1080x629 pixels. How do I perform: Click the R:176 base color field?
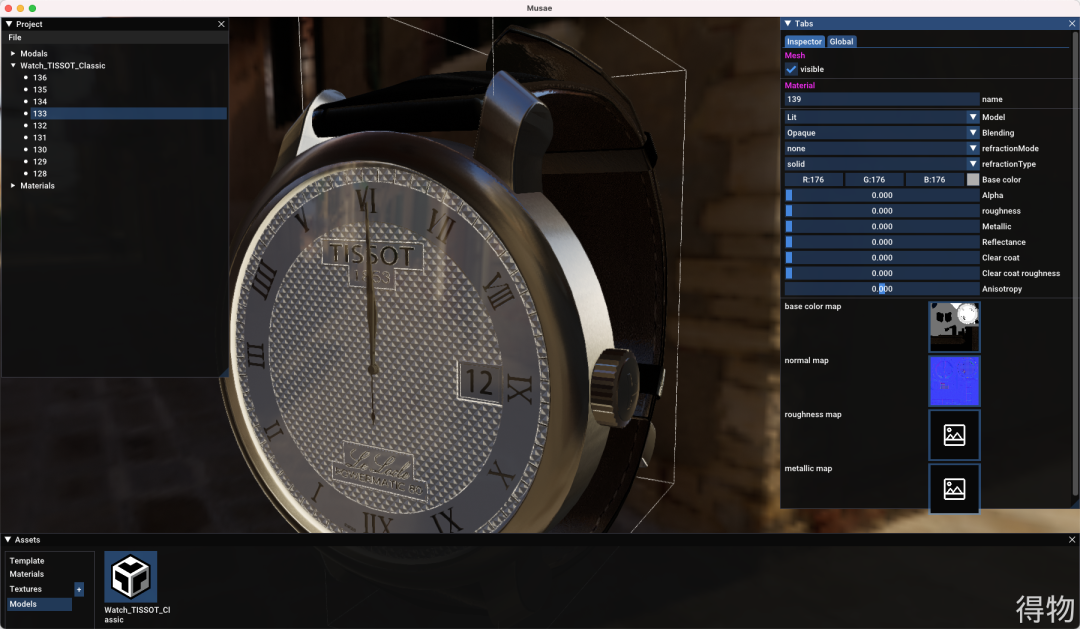coord(813,180)
